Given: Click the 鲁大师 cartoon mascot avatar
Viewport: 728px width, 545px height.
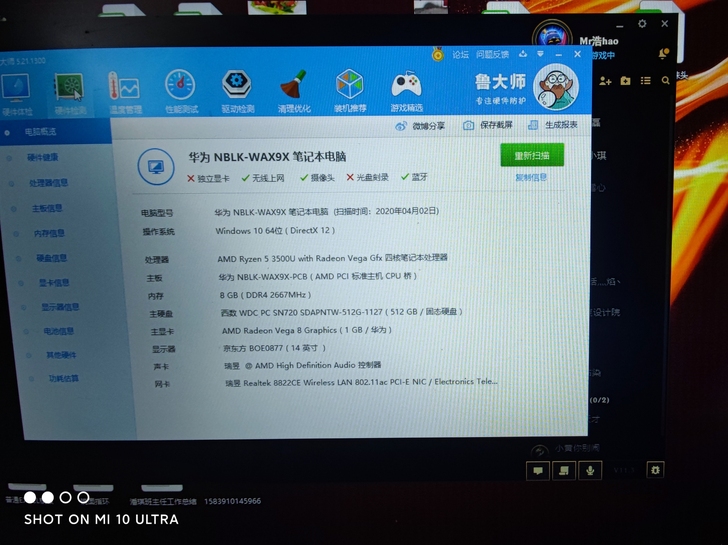Looking at the screenshot, I should [x=556, y=87].
